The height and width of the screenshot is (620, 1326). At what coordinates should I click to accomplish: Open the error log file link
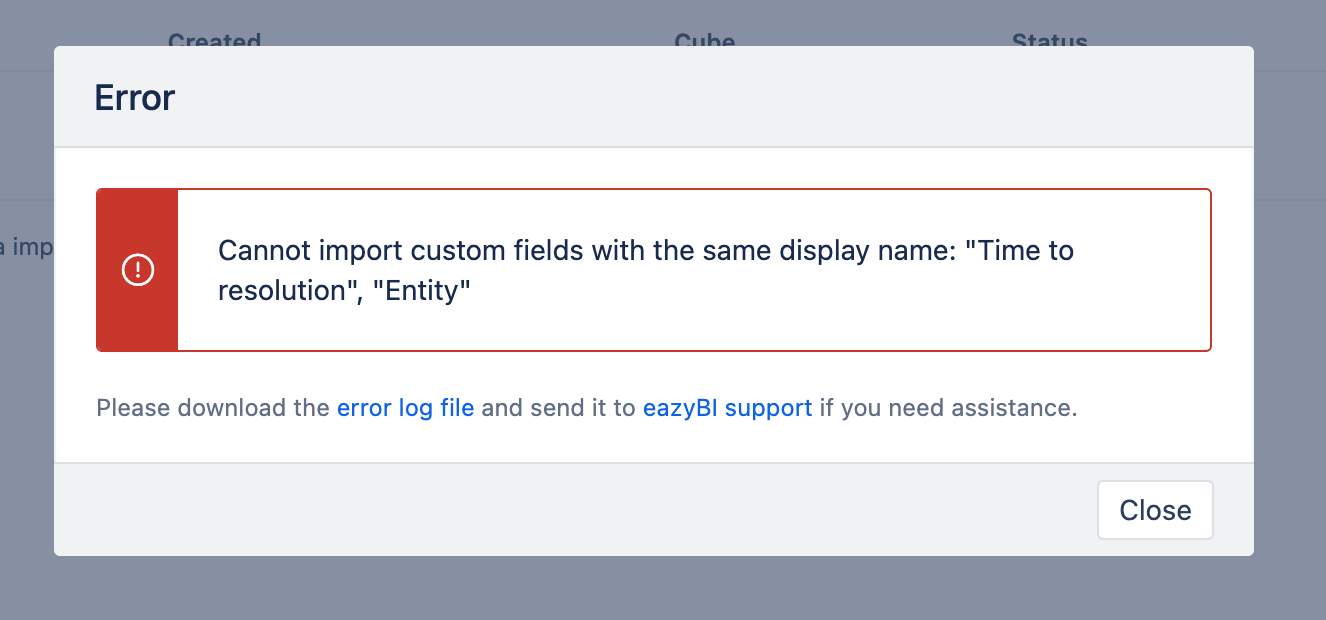click(405, 408)
